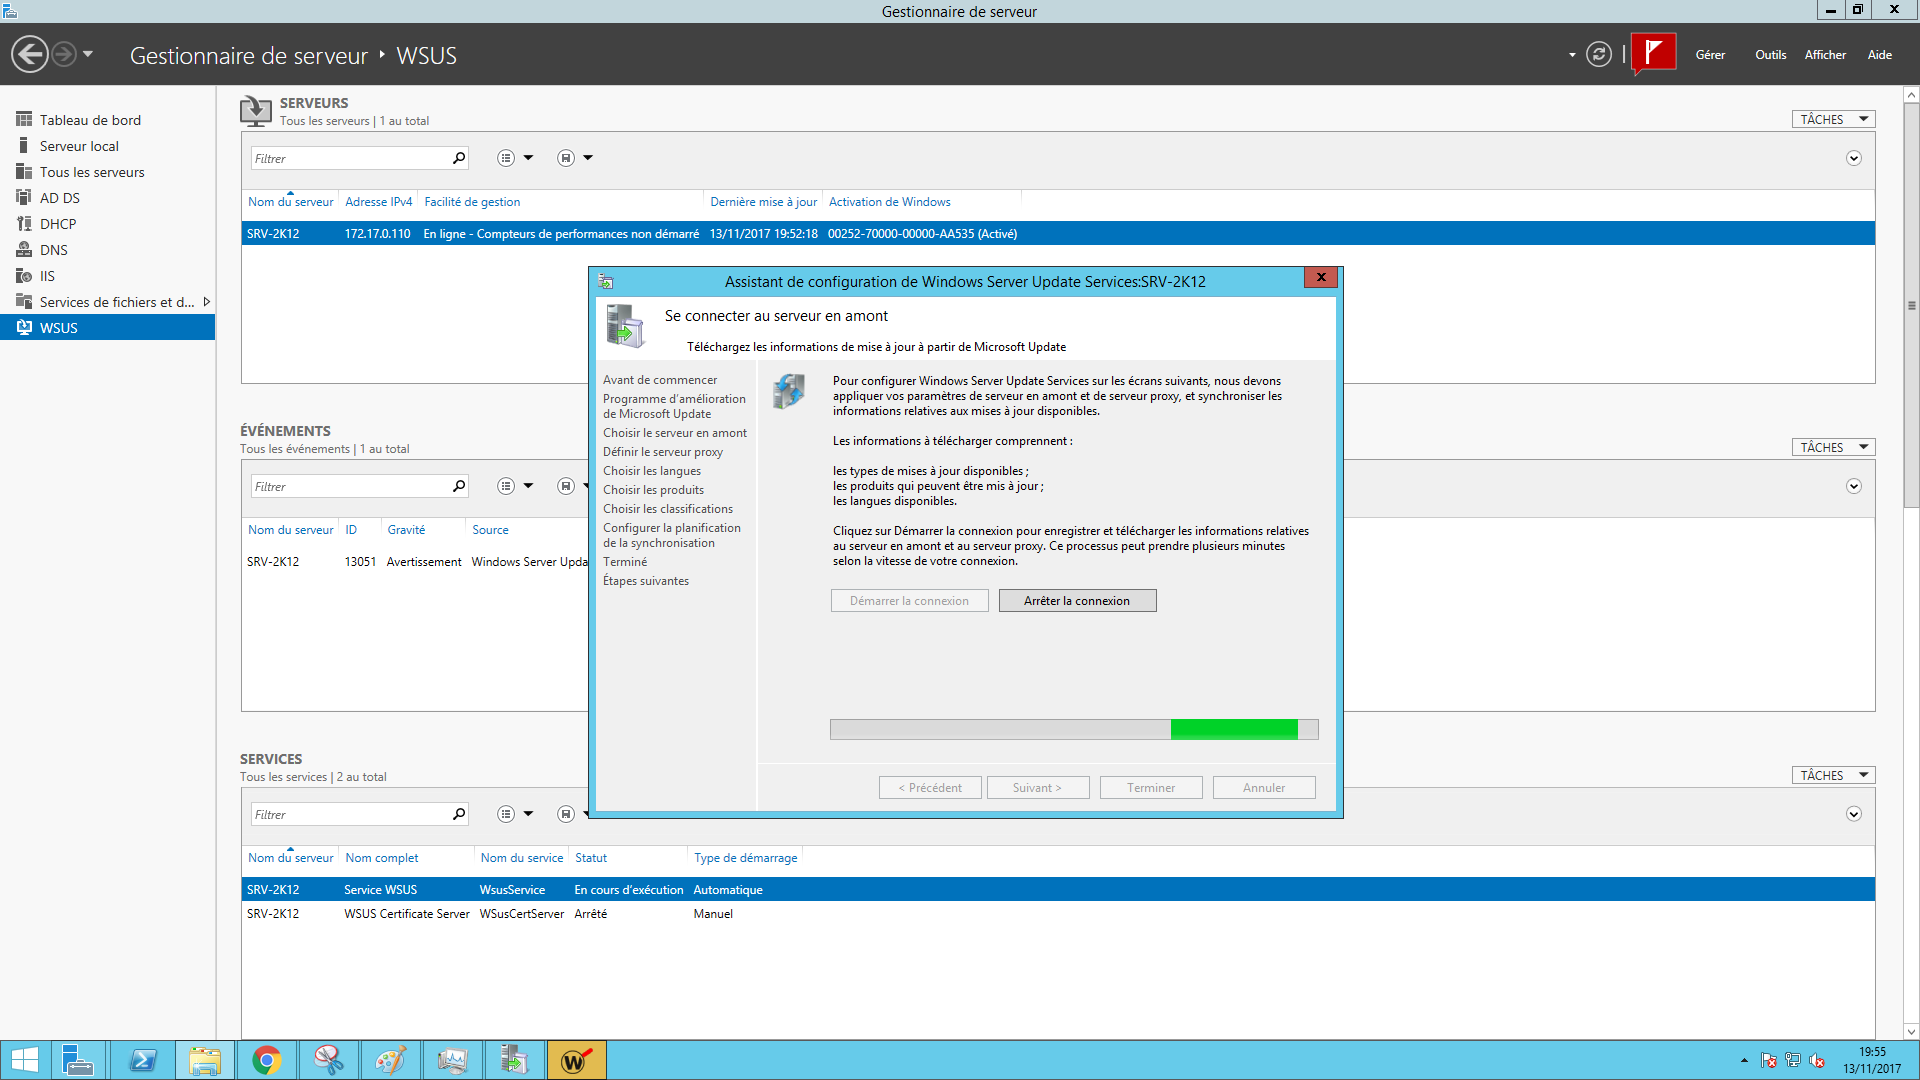The height and width of the screenshot is (1080, 1920).
Task: Expand Services section chevron
Action: (x=1853, y=814)
